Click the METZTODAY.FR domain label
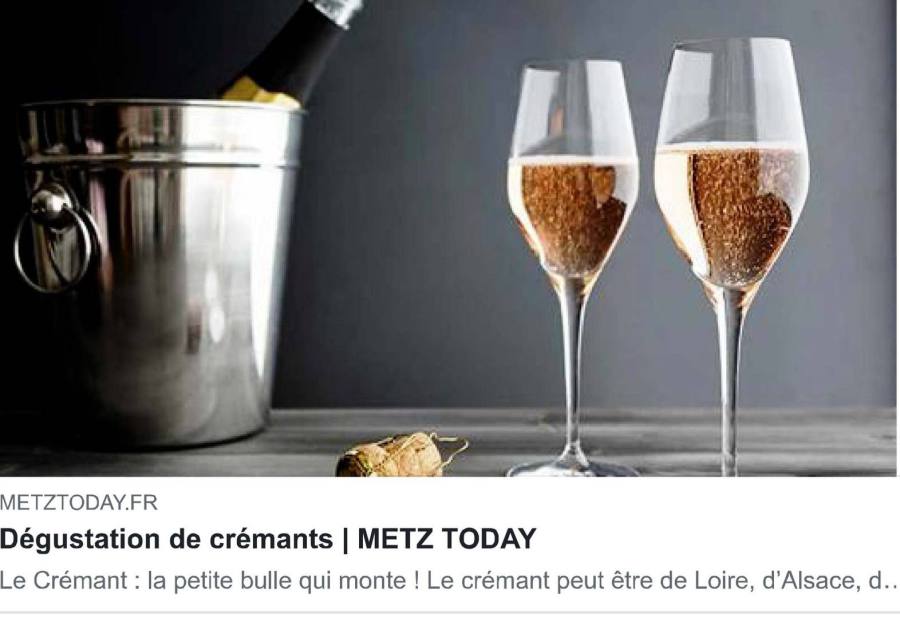This screenshot has width=900, height=618. click(x=79, y=503)
